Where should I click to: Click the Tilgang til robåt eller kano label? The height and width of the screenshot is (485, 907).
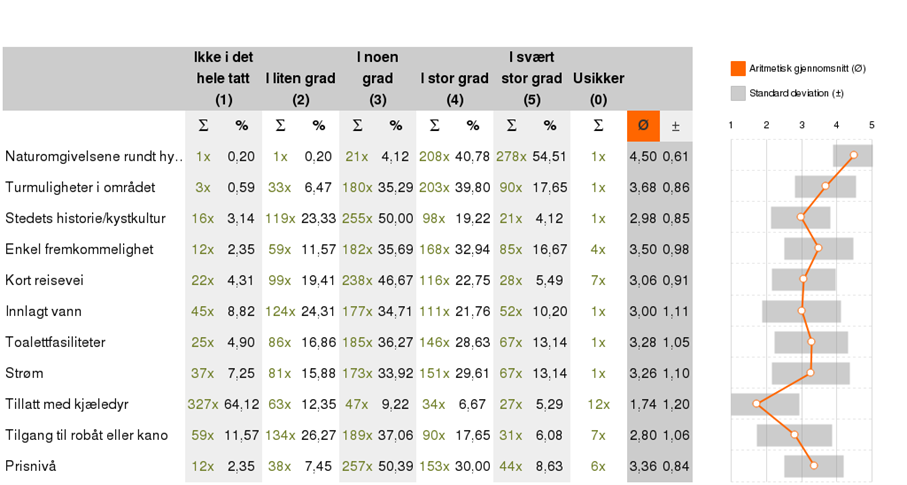[x=87, y=435]
